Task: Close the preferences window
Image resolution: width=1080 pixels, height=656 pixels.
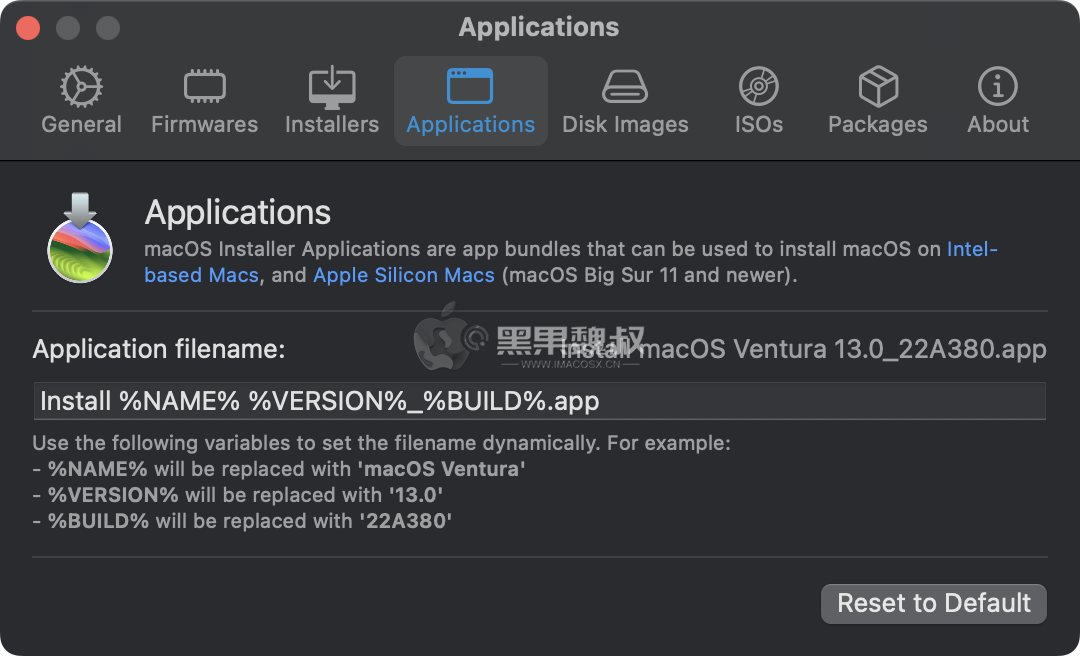Action: tap(27, 27)
